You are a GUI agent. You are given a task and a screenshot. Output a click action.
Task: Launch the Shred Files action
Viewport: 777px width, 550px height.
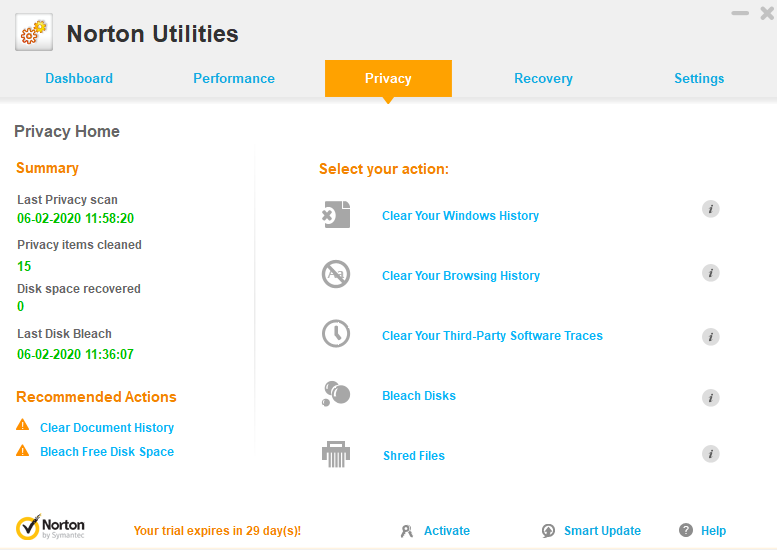point(414,455)
